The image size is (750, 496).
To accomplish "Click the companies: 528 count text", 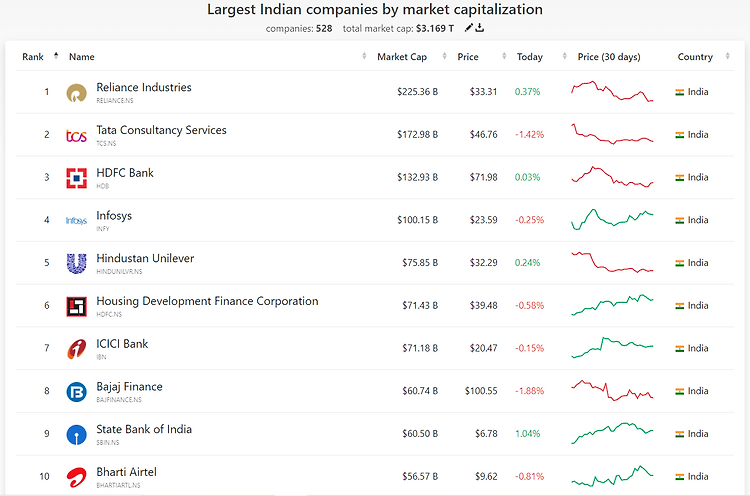I will click(x=299, y=29).
